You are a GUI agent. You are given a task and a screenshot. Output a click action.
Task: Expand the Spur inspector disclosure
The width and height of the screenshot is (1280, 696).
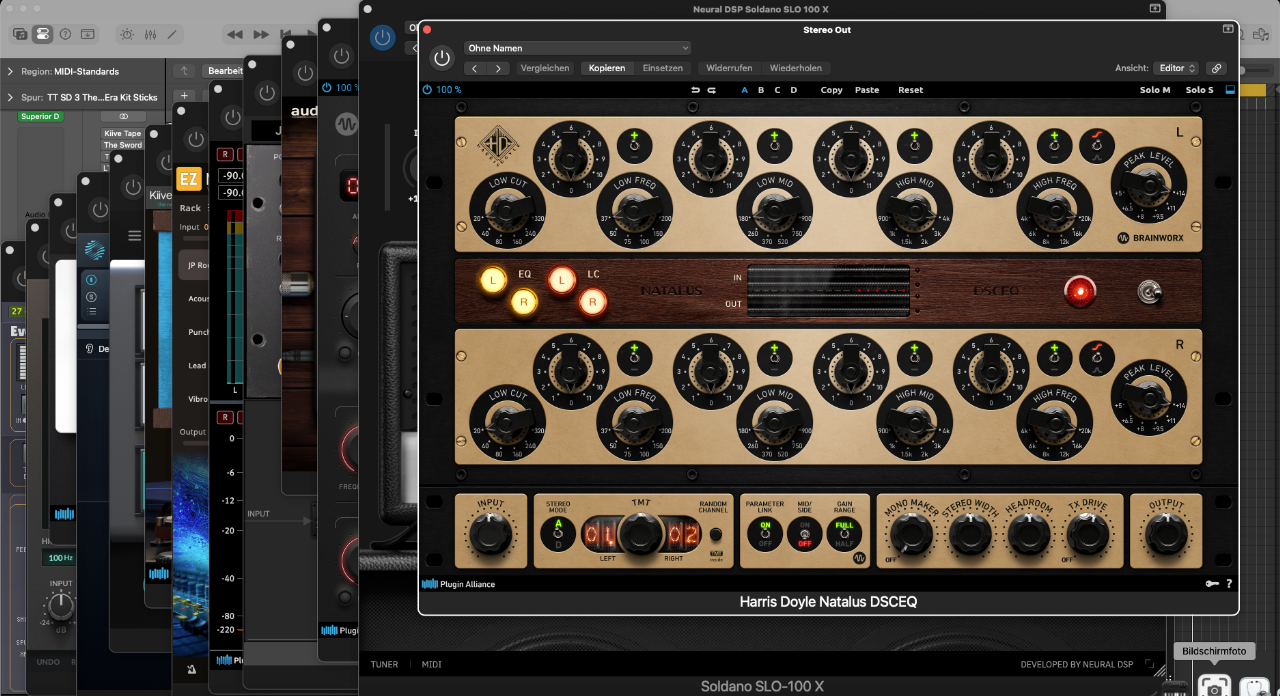pyautogui.click(x=10, y=97)
